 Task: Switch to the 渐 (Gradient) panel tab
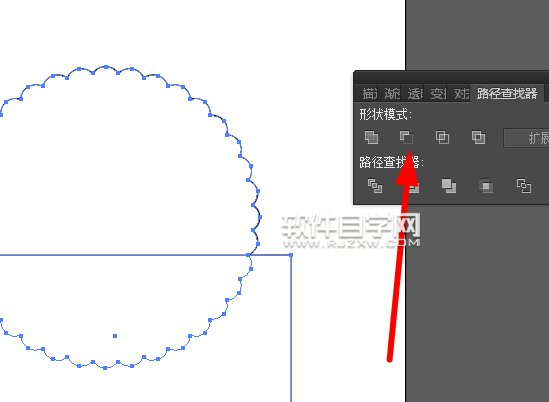[x=391, y=93]
